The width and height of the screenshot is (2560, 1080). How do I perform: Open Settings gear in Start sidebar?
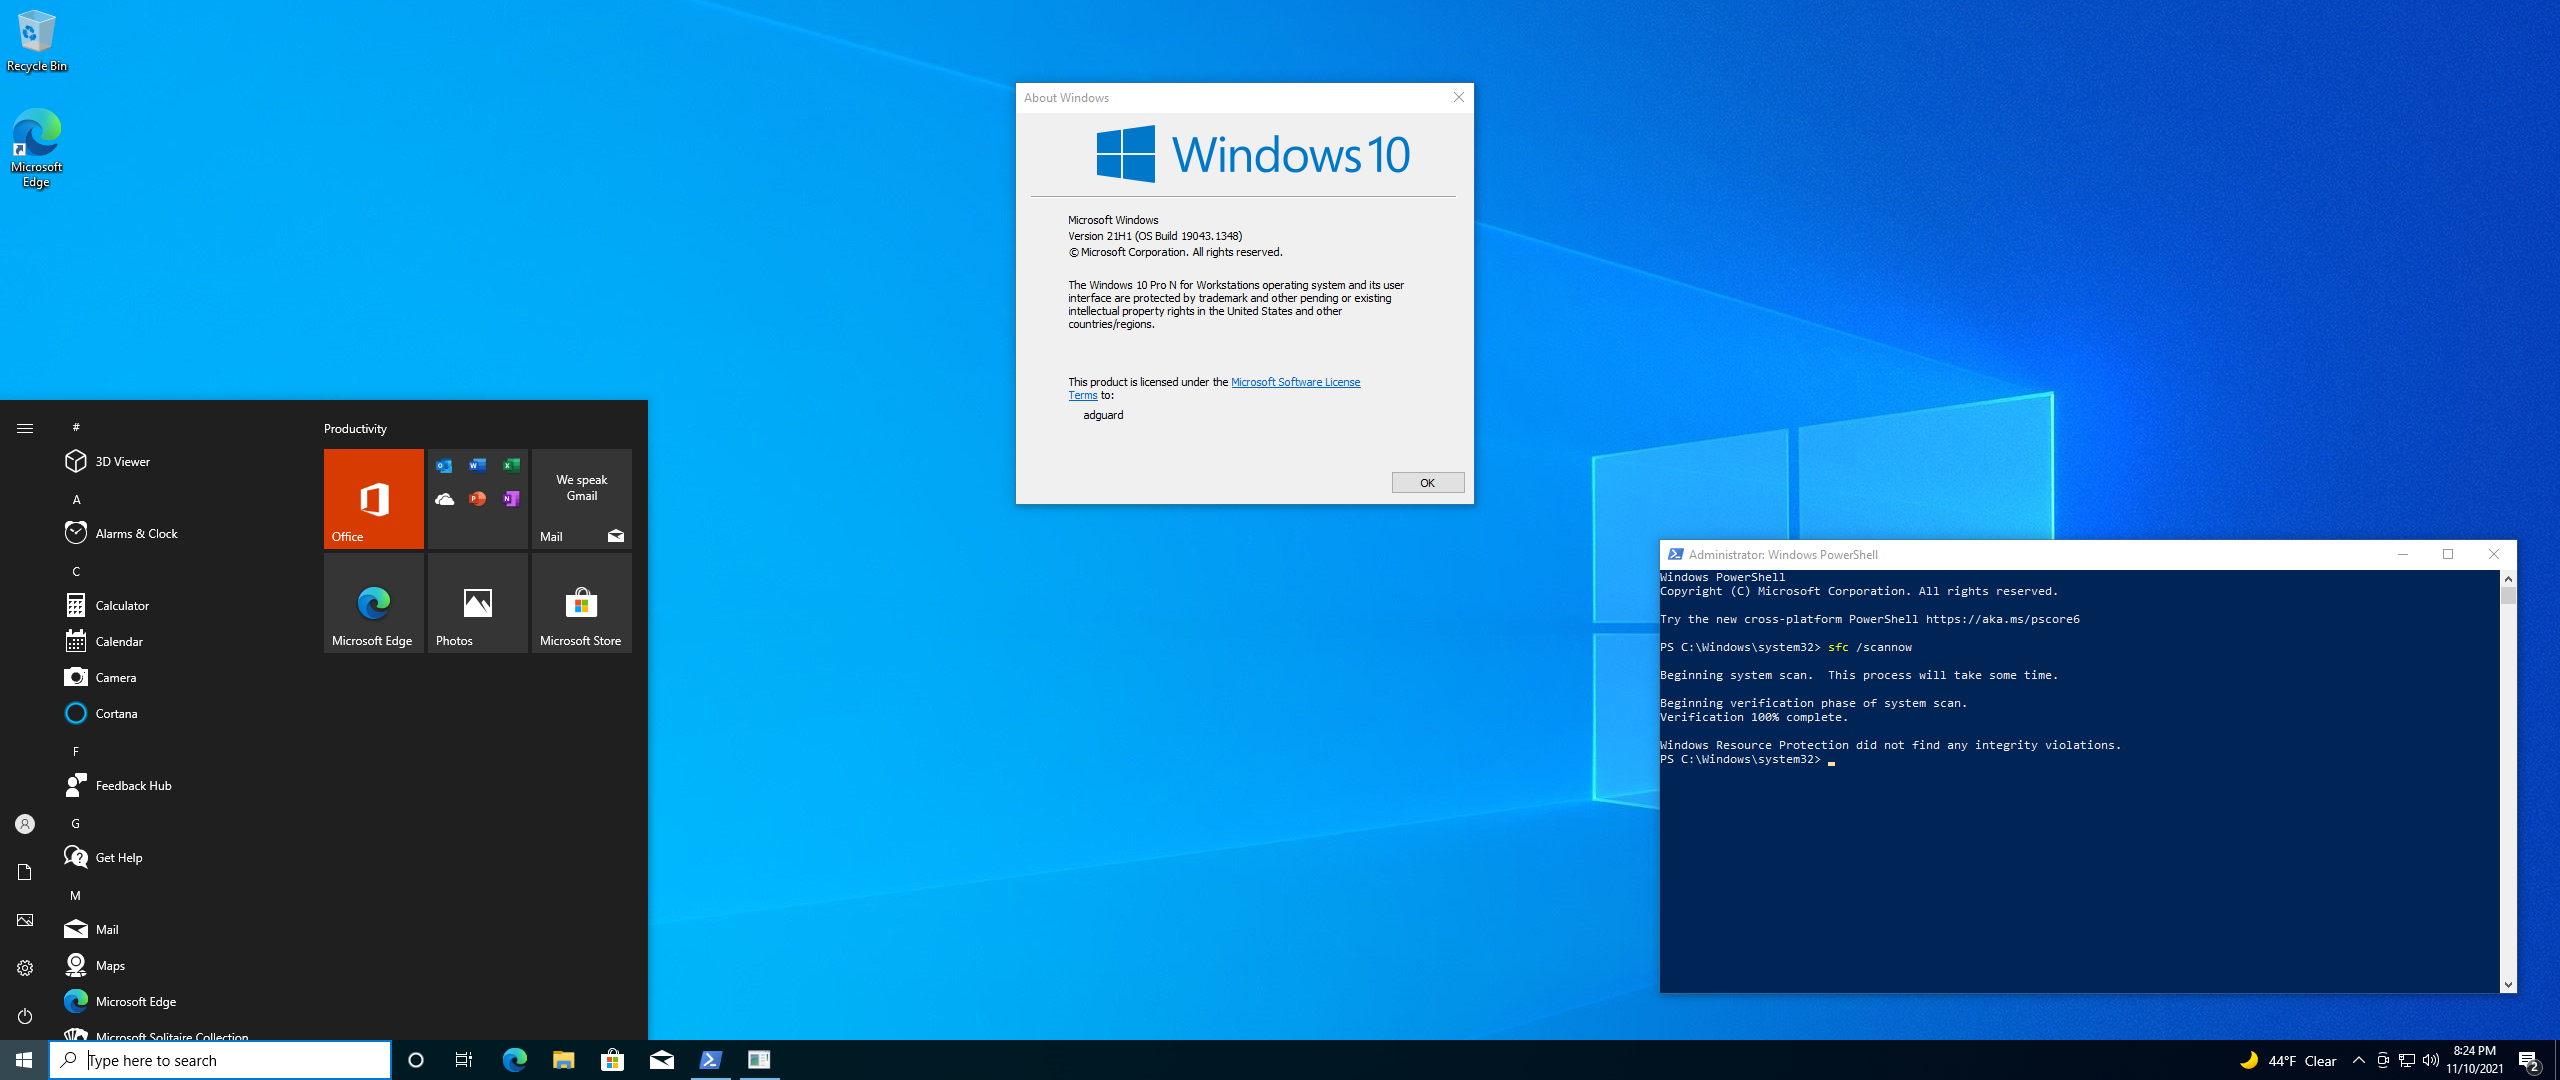(25, 968)
